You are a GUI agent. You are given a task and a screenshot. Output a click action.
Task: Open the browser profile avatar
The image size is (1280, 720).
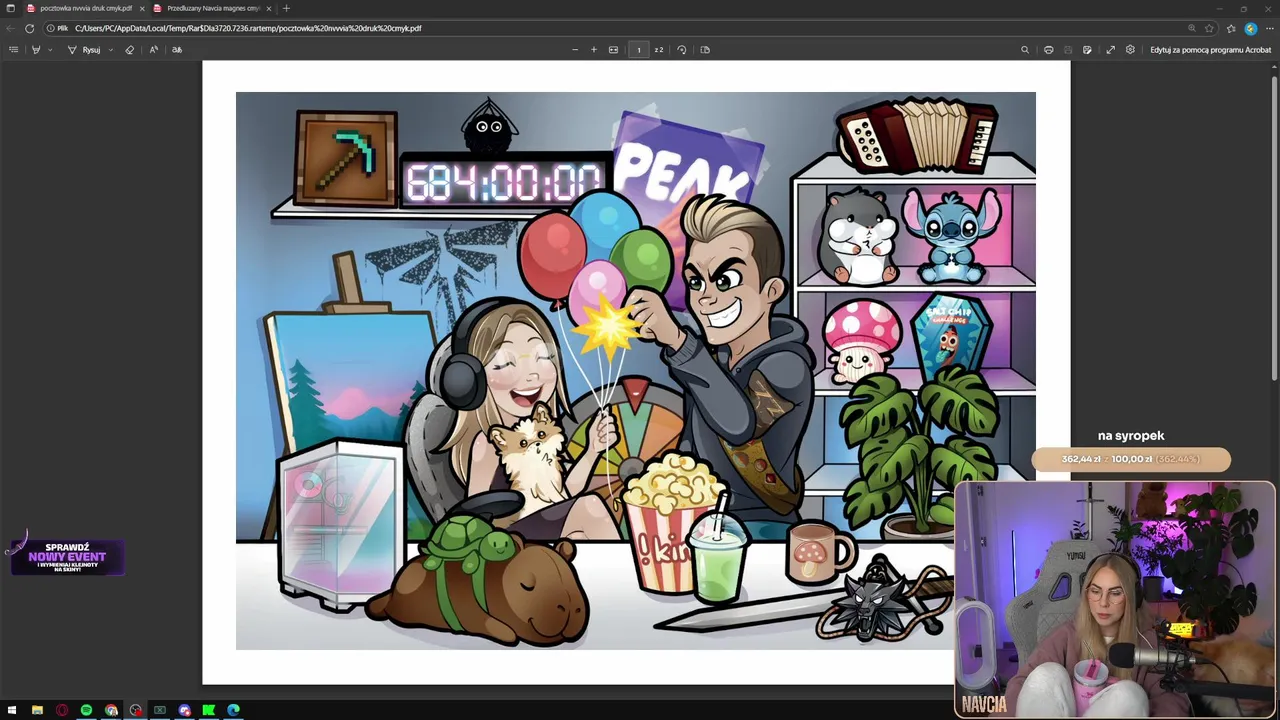point(1251,28)
